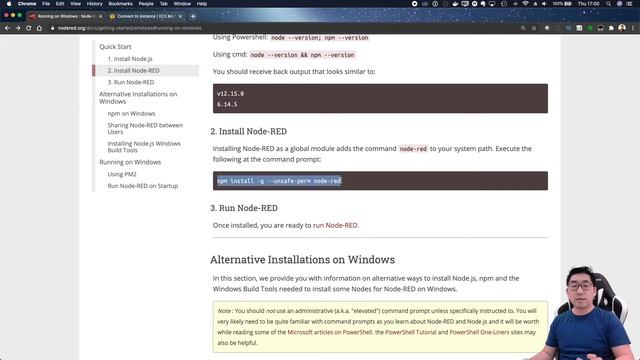Open Installing Node.js Windows Build Tools link
The width and height of the screenshot is (640, 360).
coord(144,147)
